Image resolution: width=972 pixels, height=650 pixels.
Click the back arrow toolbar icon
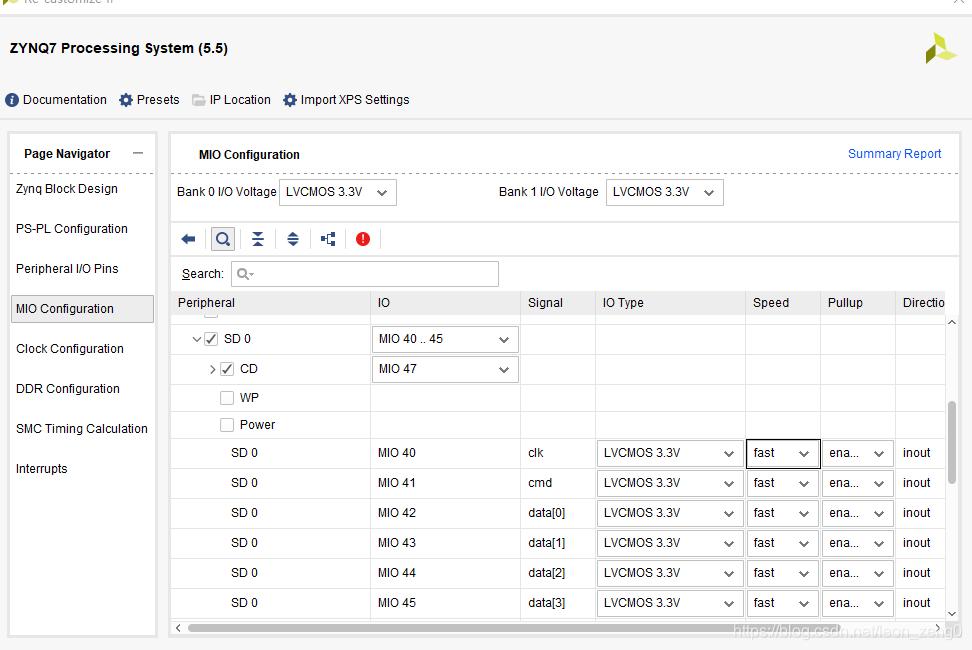[x=188, y=239]
